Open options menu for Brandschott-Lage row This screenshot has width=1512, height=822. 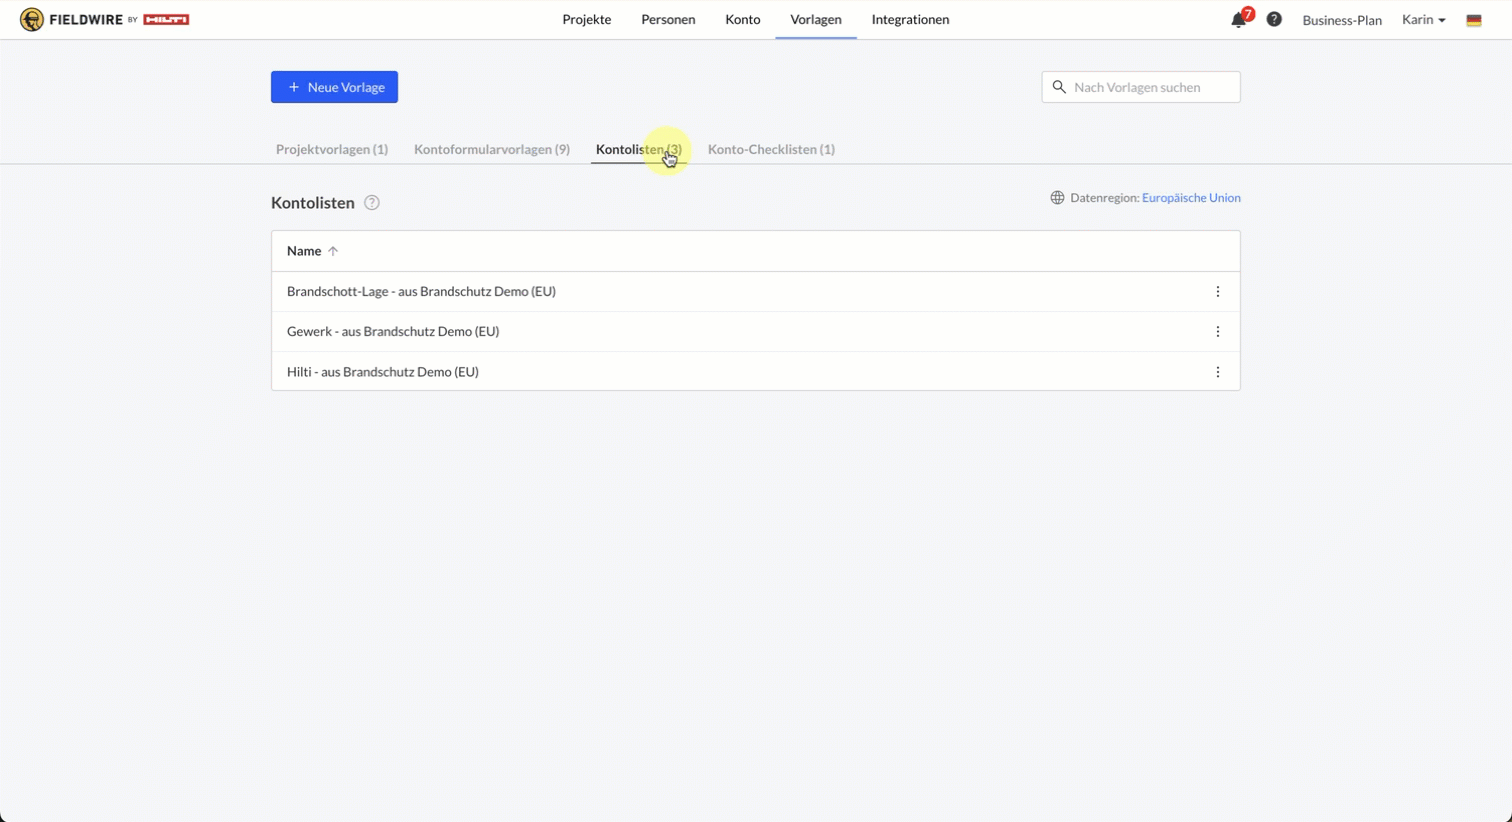click(1217, 292)
